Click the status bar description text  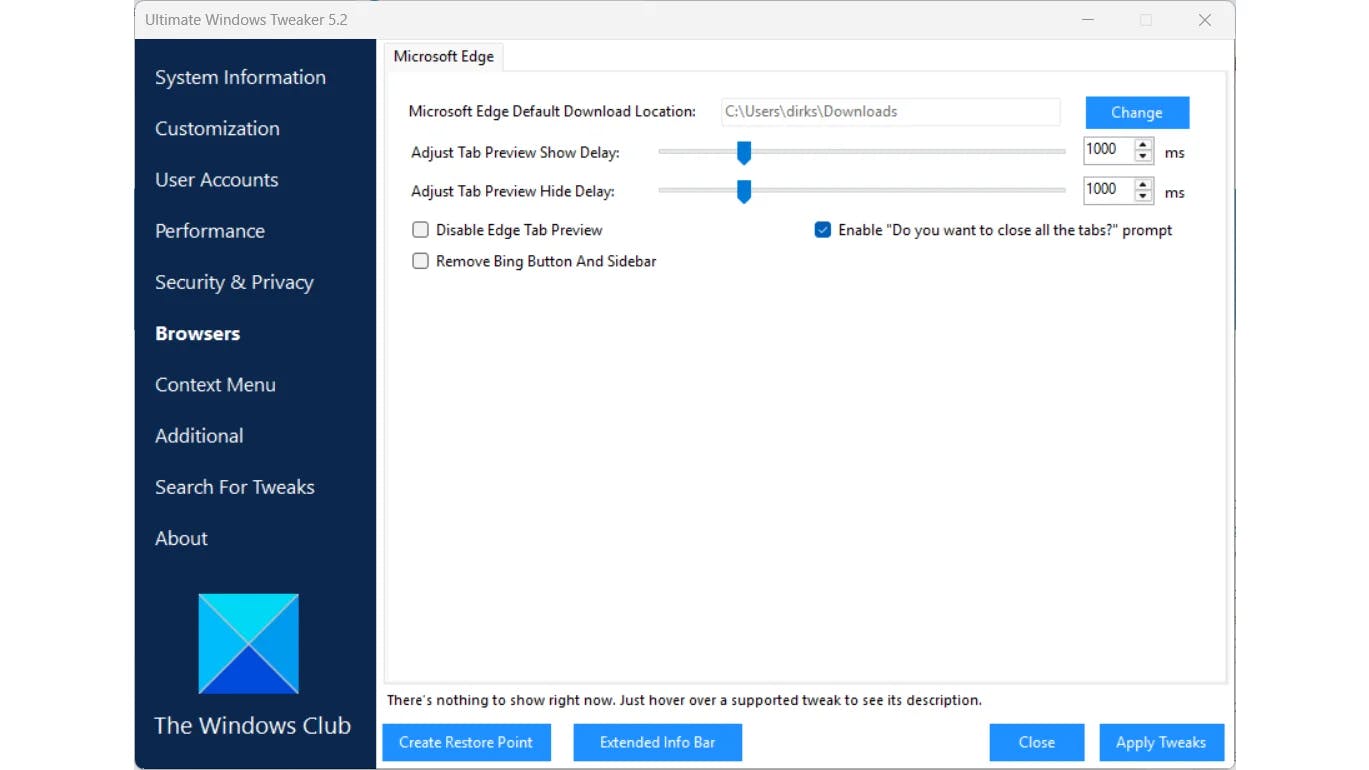684,700
